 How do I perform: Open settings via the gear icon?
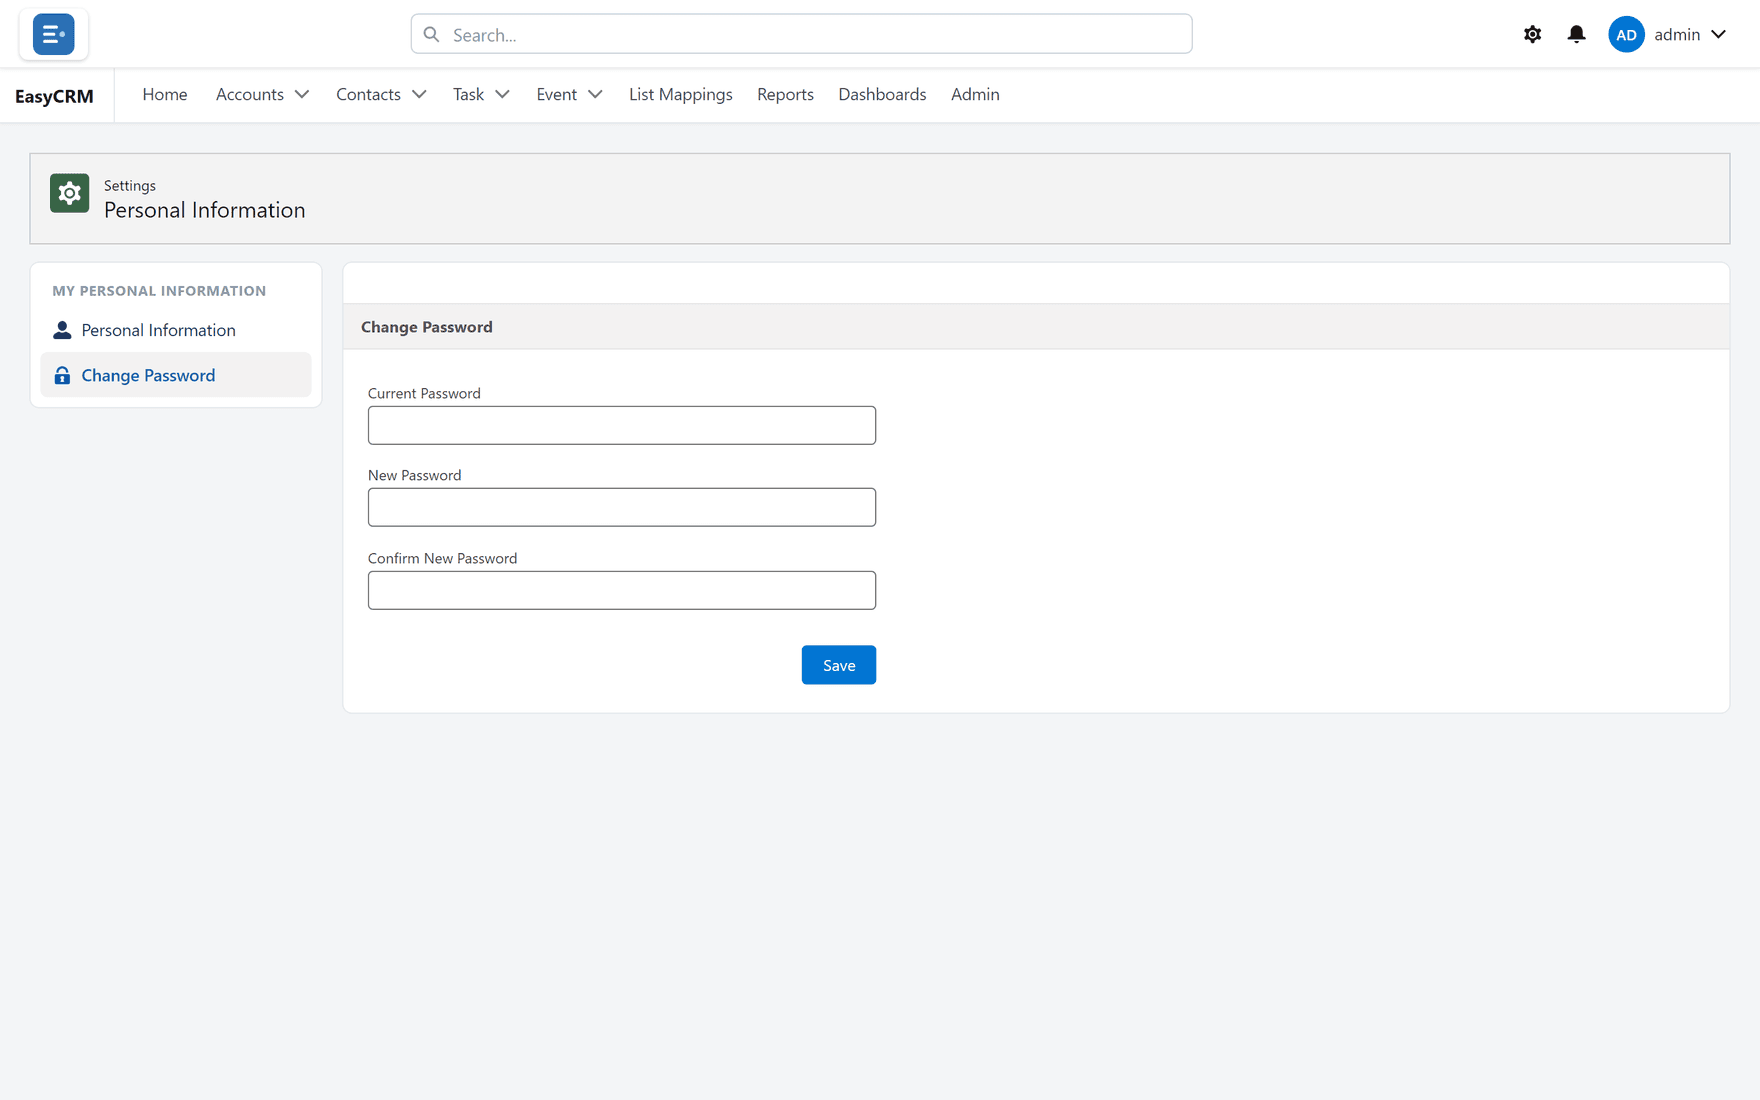1532,34
